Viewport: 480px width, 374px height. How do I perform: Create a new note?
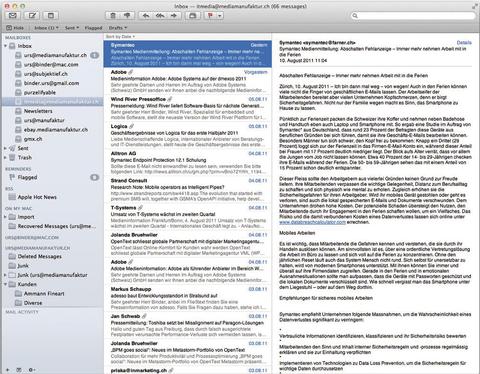click(51, 15)
